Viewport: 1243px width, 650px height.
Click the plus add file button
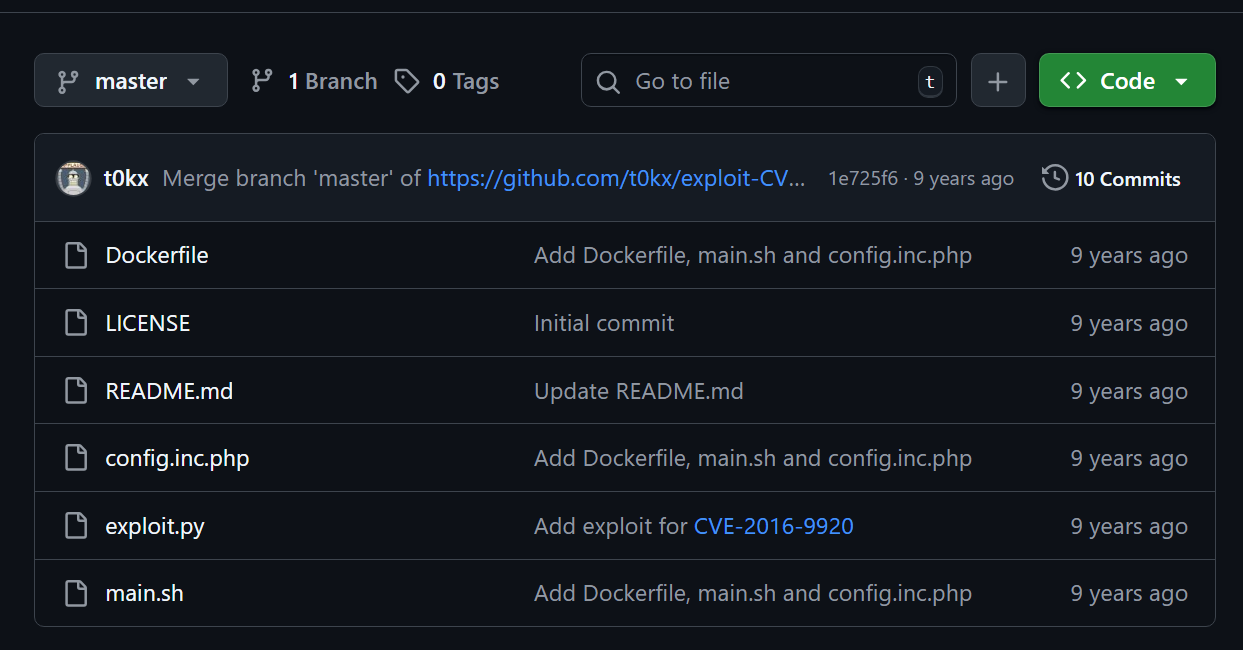pyautogui.click(x=998, y=81)
